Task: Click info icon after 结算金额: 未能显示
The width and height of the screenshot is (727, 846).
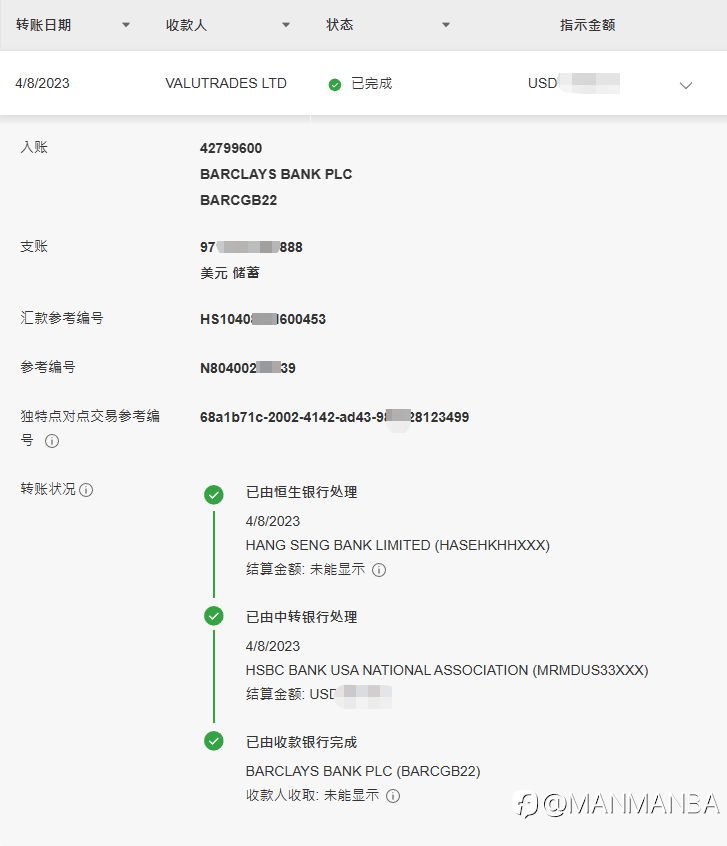Action: (379, 570)
